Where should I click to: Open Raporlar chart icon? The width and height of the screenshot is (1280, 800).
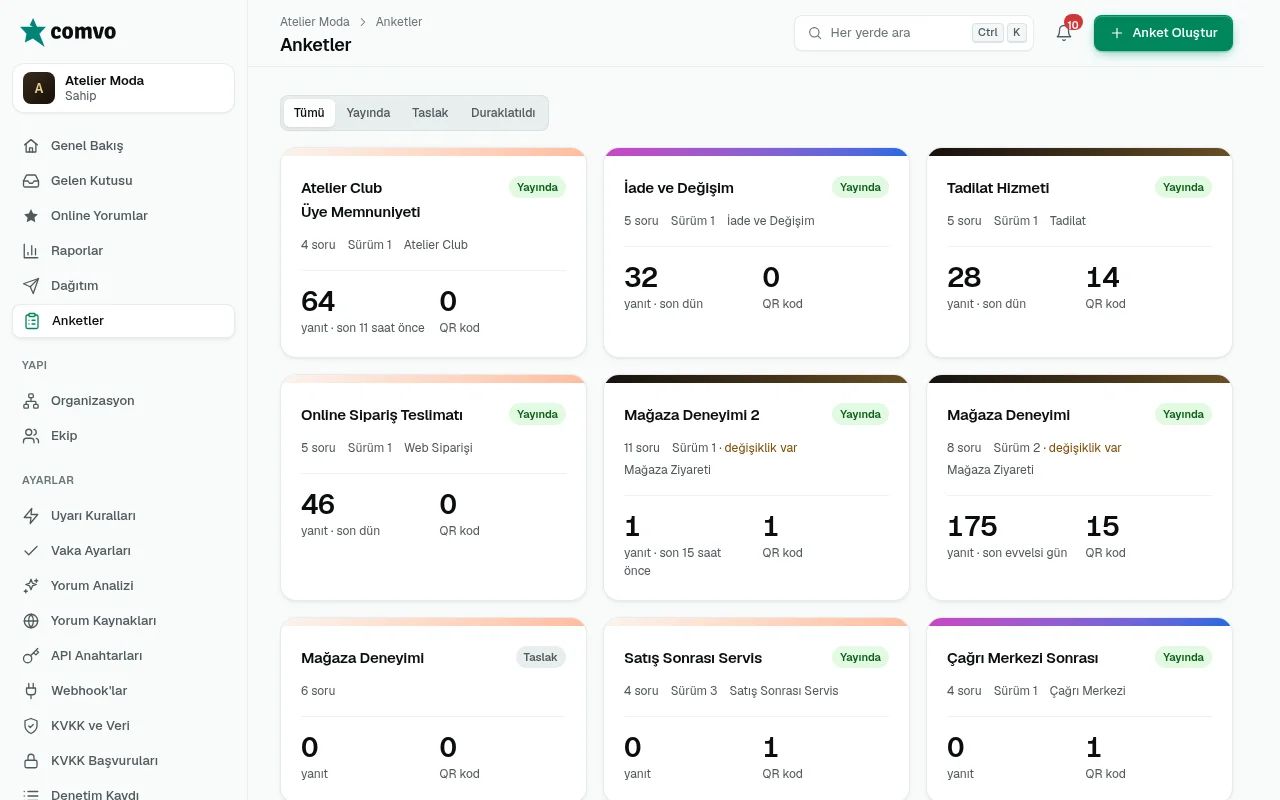pyautogui.click(x=31, y=251)
